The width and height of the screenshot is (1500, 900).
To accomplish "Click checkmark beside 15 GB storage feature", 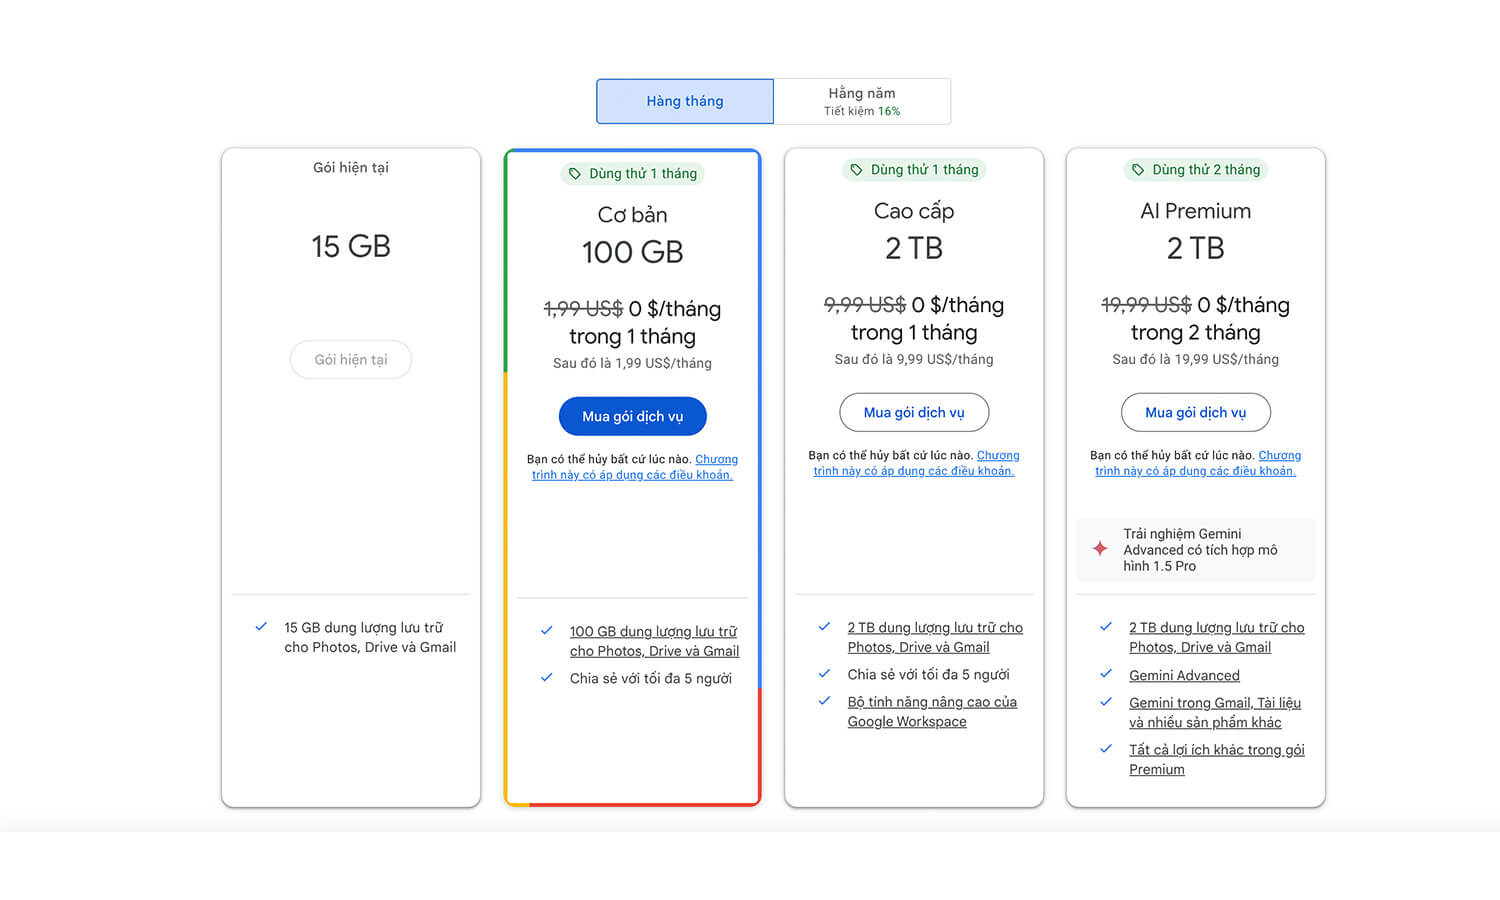I will coord(261,627).
